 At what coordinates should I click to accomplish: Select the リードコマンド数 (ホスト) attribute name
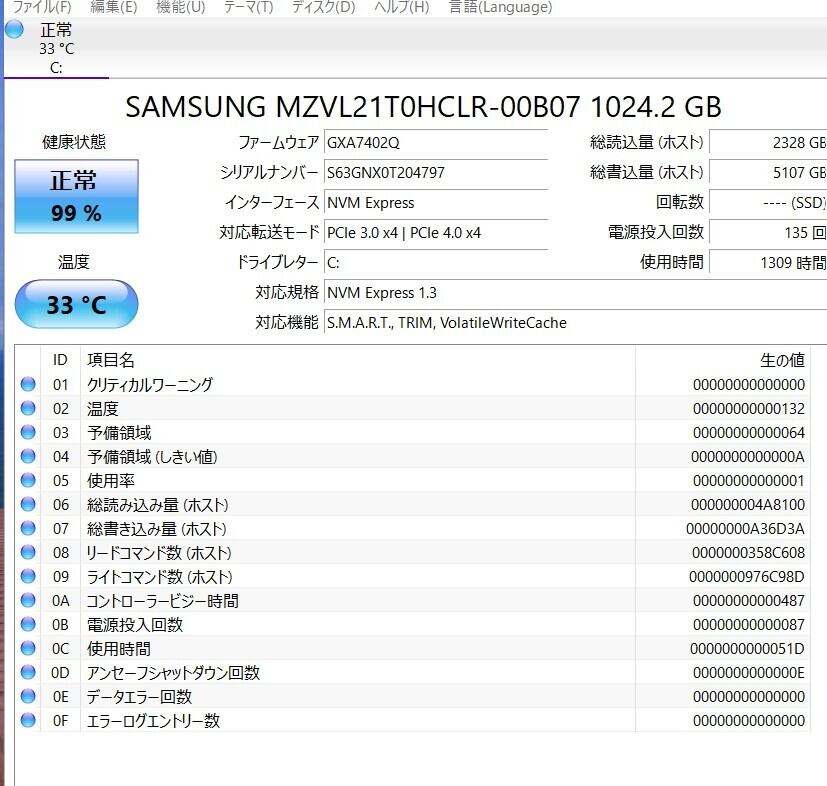pos(159,552)
